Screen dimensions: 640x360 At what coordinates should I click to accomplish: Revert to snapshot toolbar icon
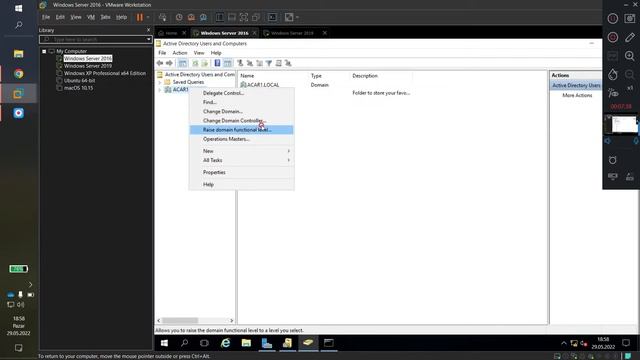point(191,17)
